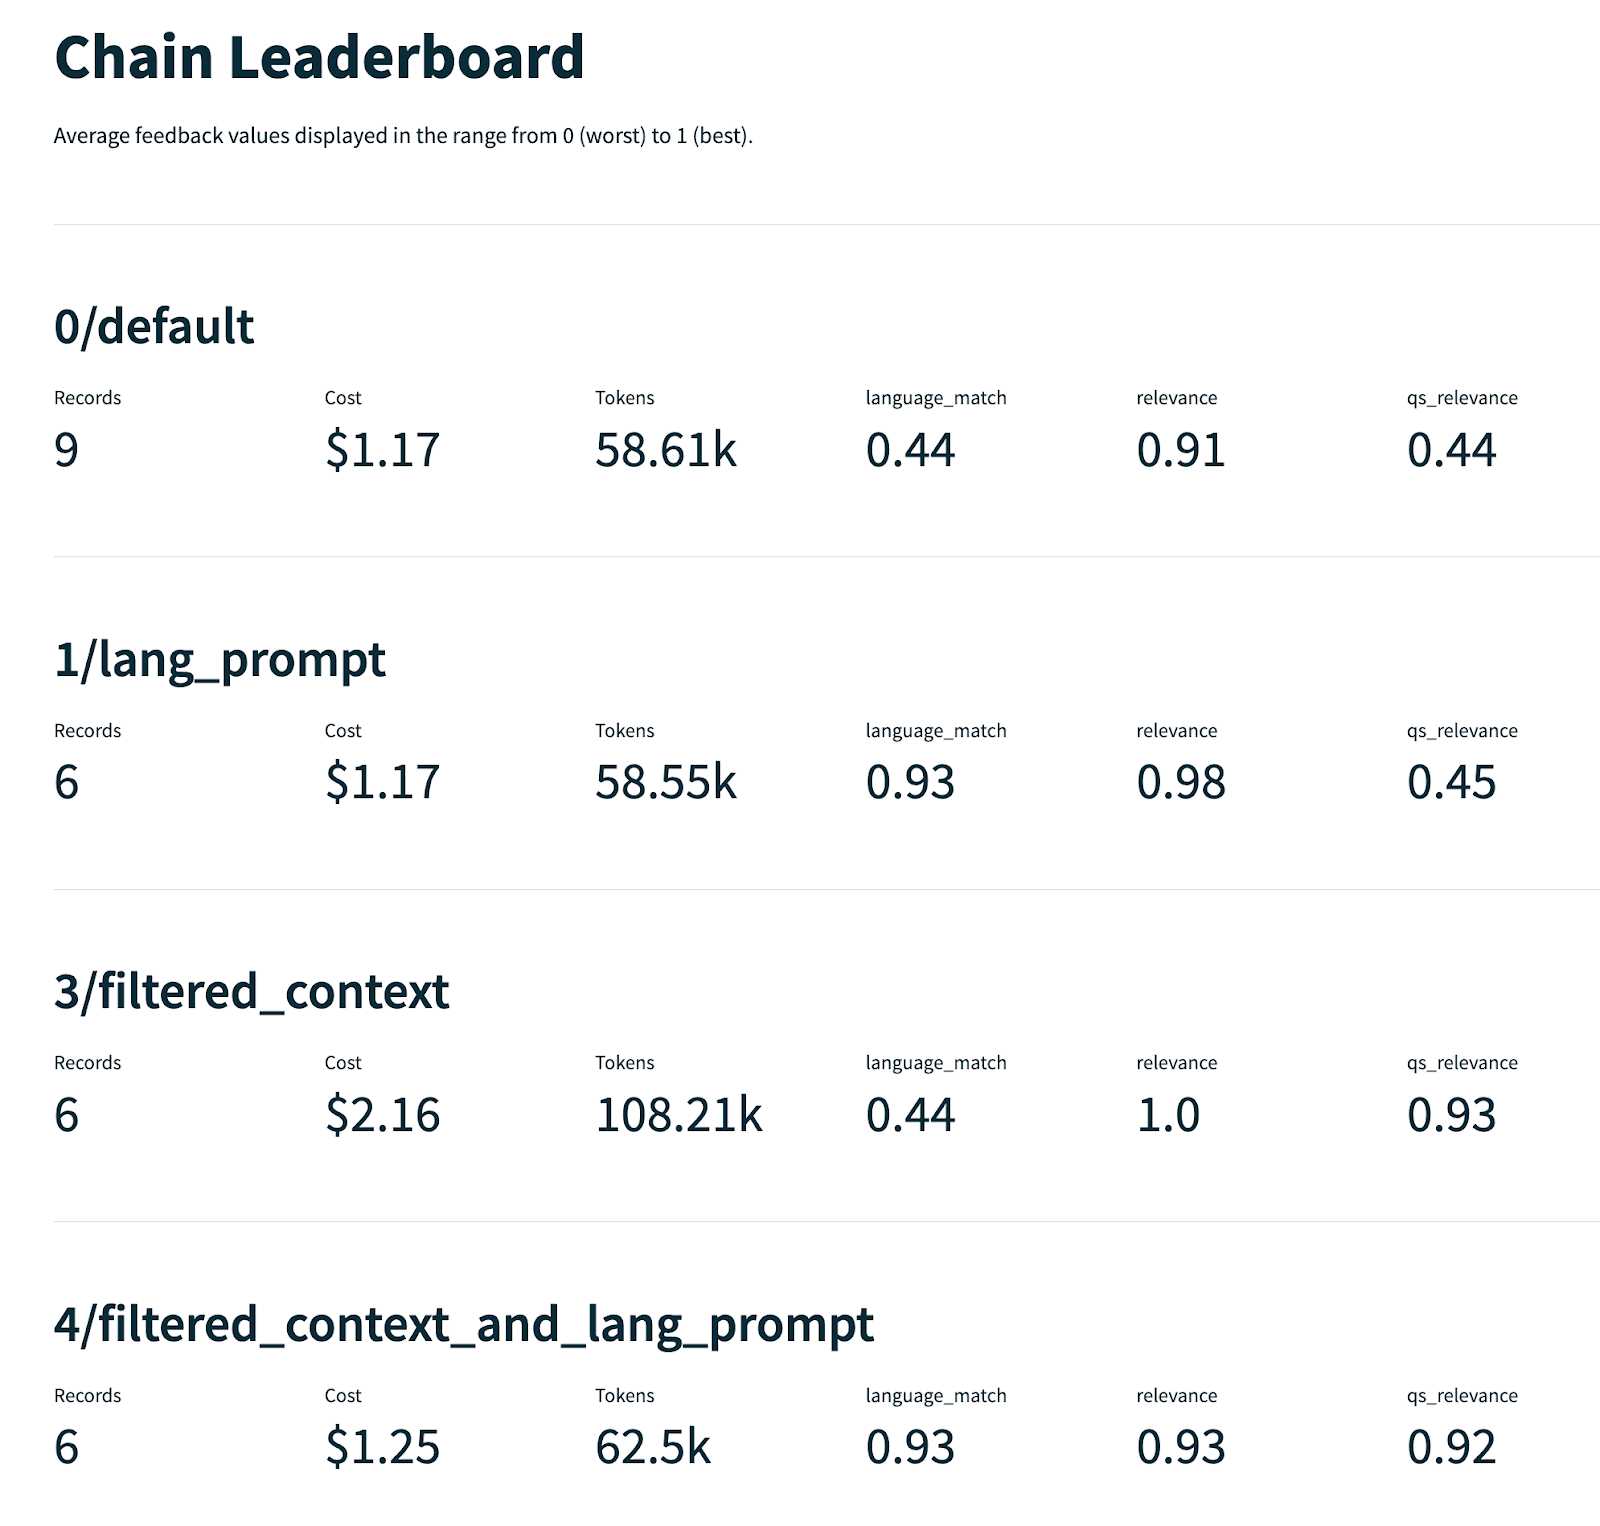Click the 1.0 relevance score for 3/filtered_context
Image resolution: width=1600 pixels, height=1526 pixels.
(1167, 1115)
